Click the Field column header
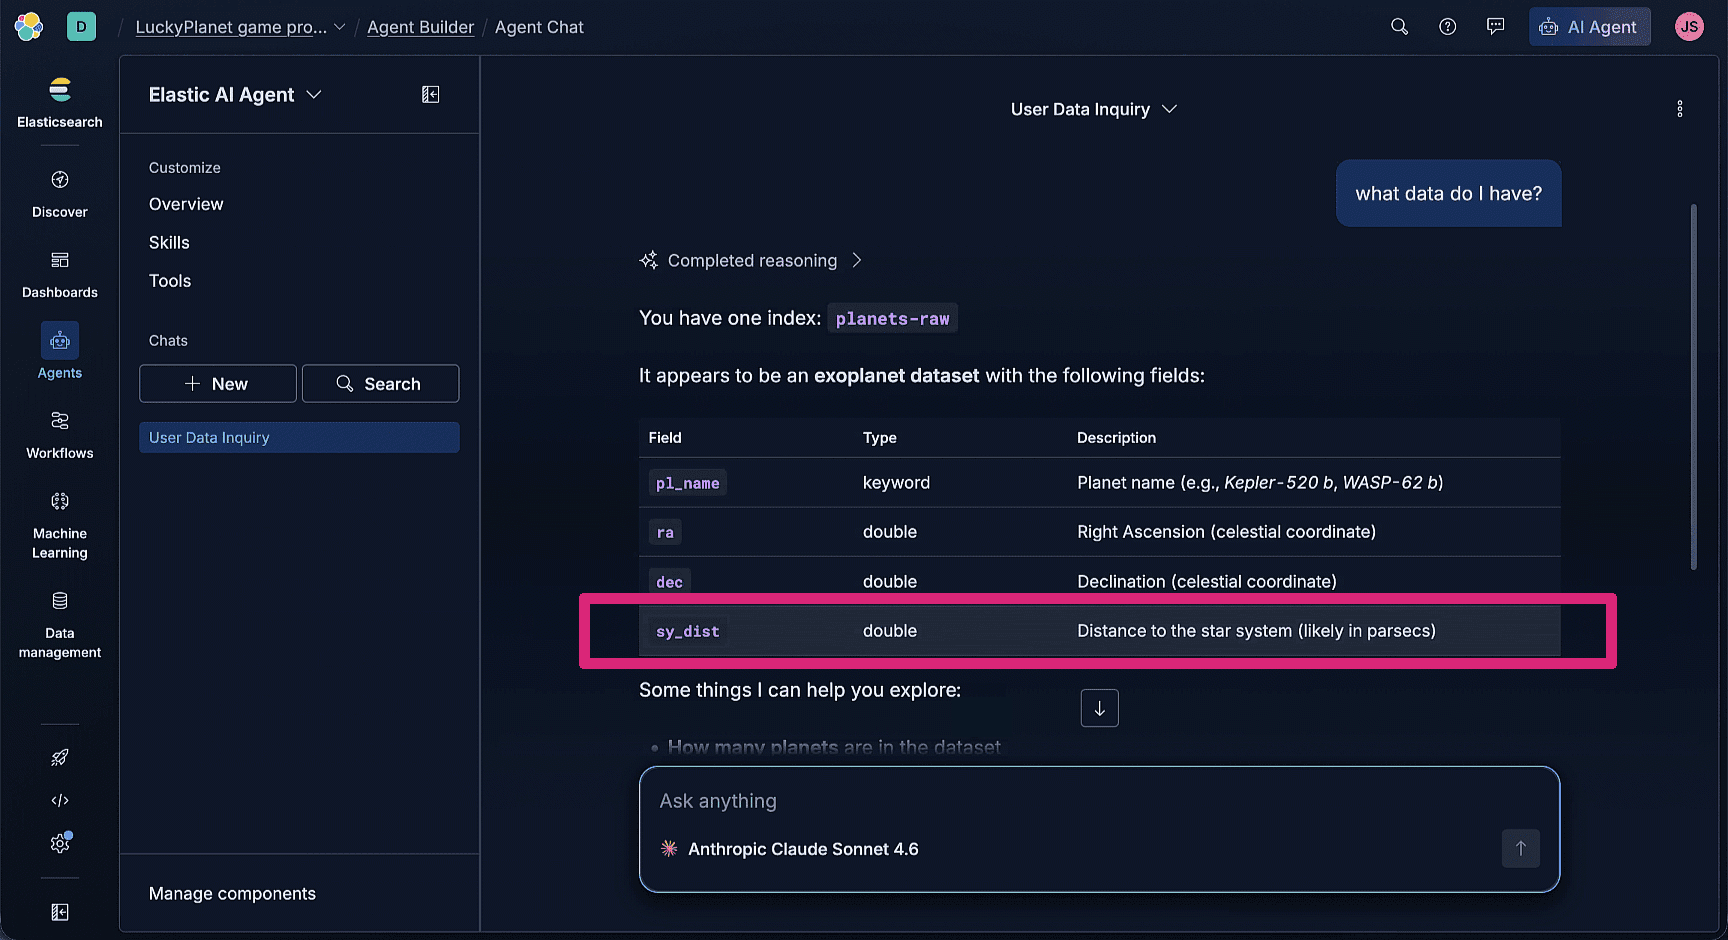 pyautogui.click(x=665, y=438)
